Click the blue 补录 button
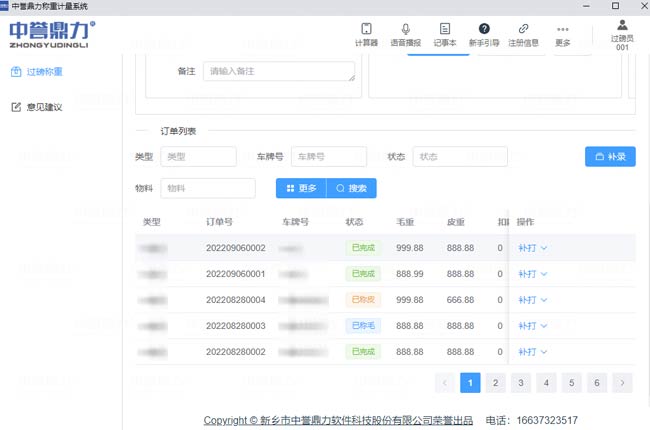Image resolution: width=650 pixels, height=430 pixels. pyautogui.click(x=610, y=157)
